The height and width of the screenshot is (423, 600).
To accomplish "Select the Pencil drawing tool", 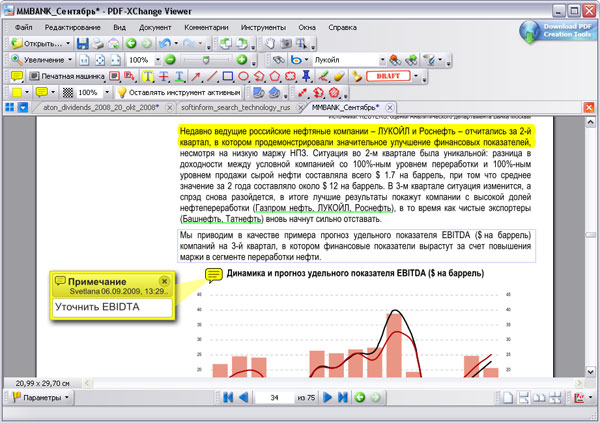I will (x=324, y=76).
